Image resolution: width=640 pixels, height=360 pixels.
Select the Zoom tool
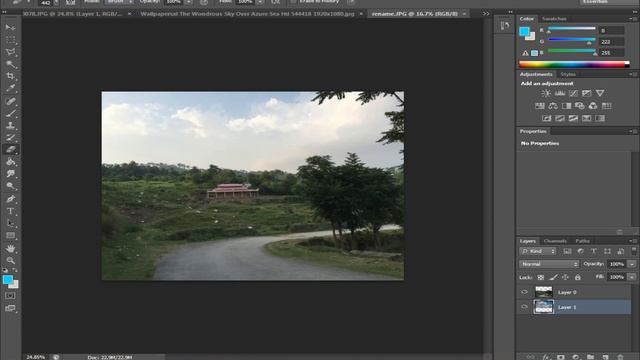(11, 260)
